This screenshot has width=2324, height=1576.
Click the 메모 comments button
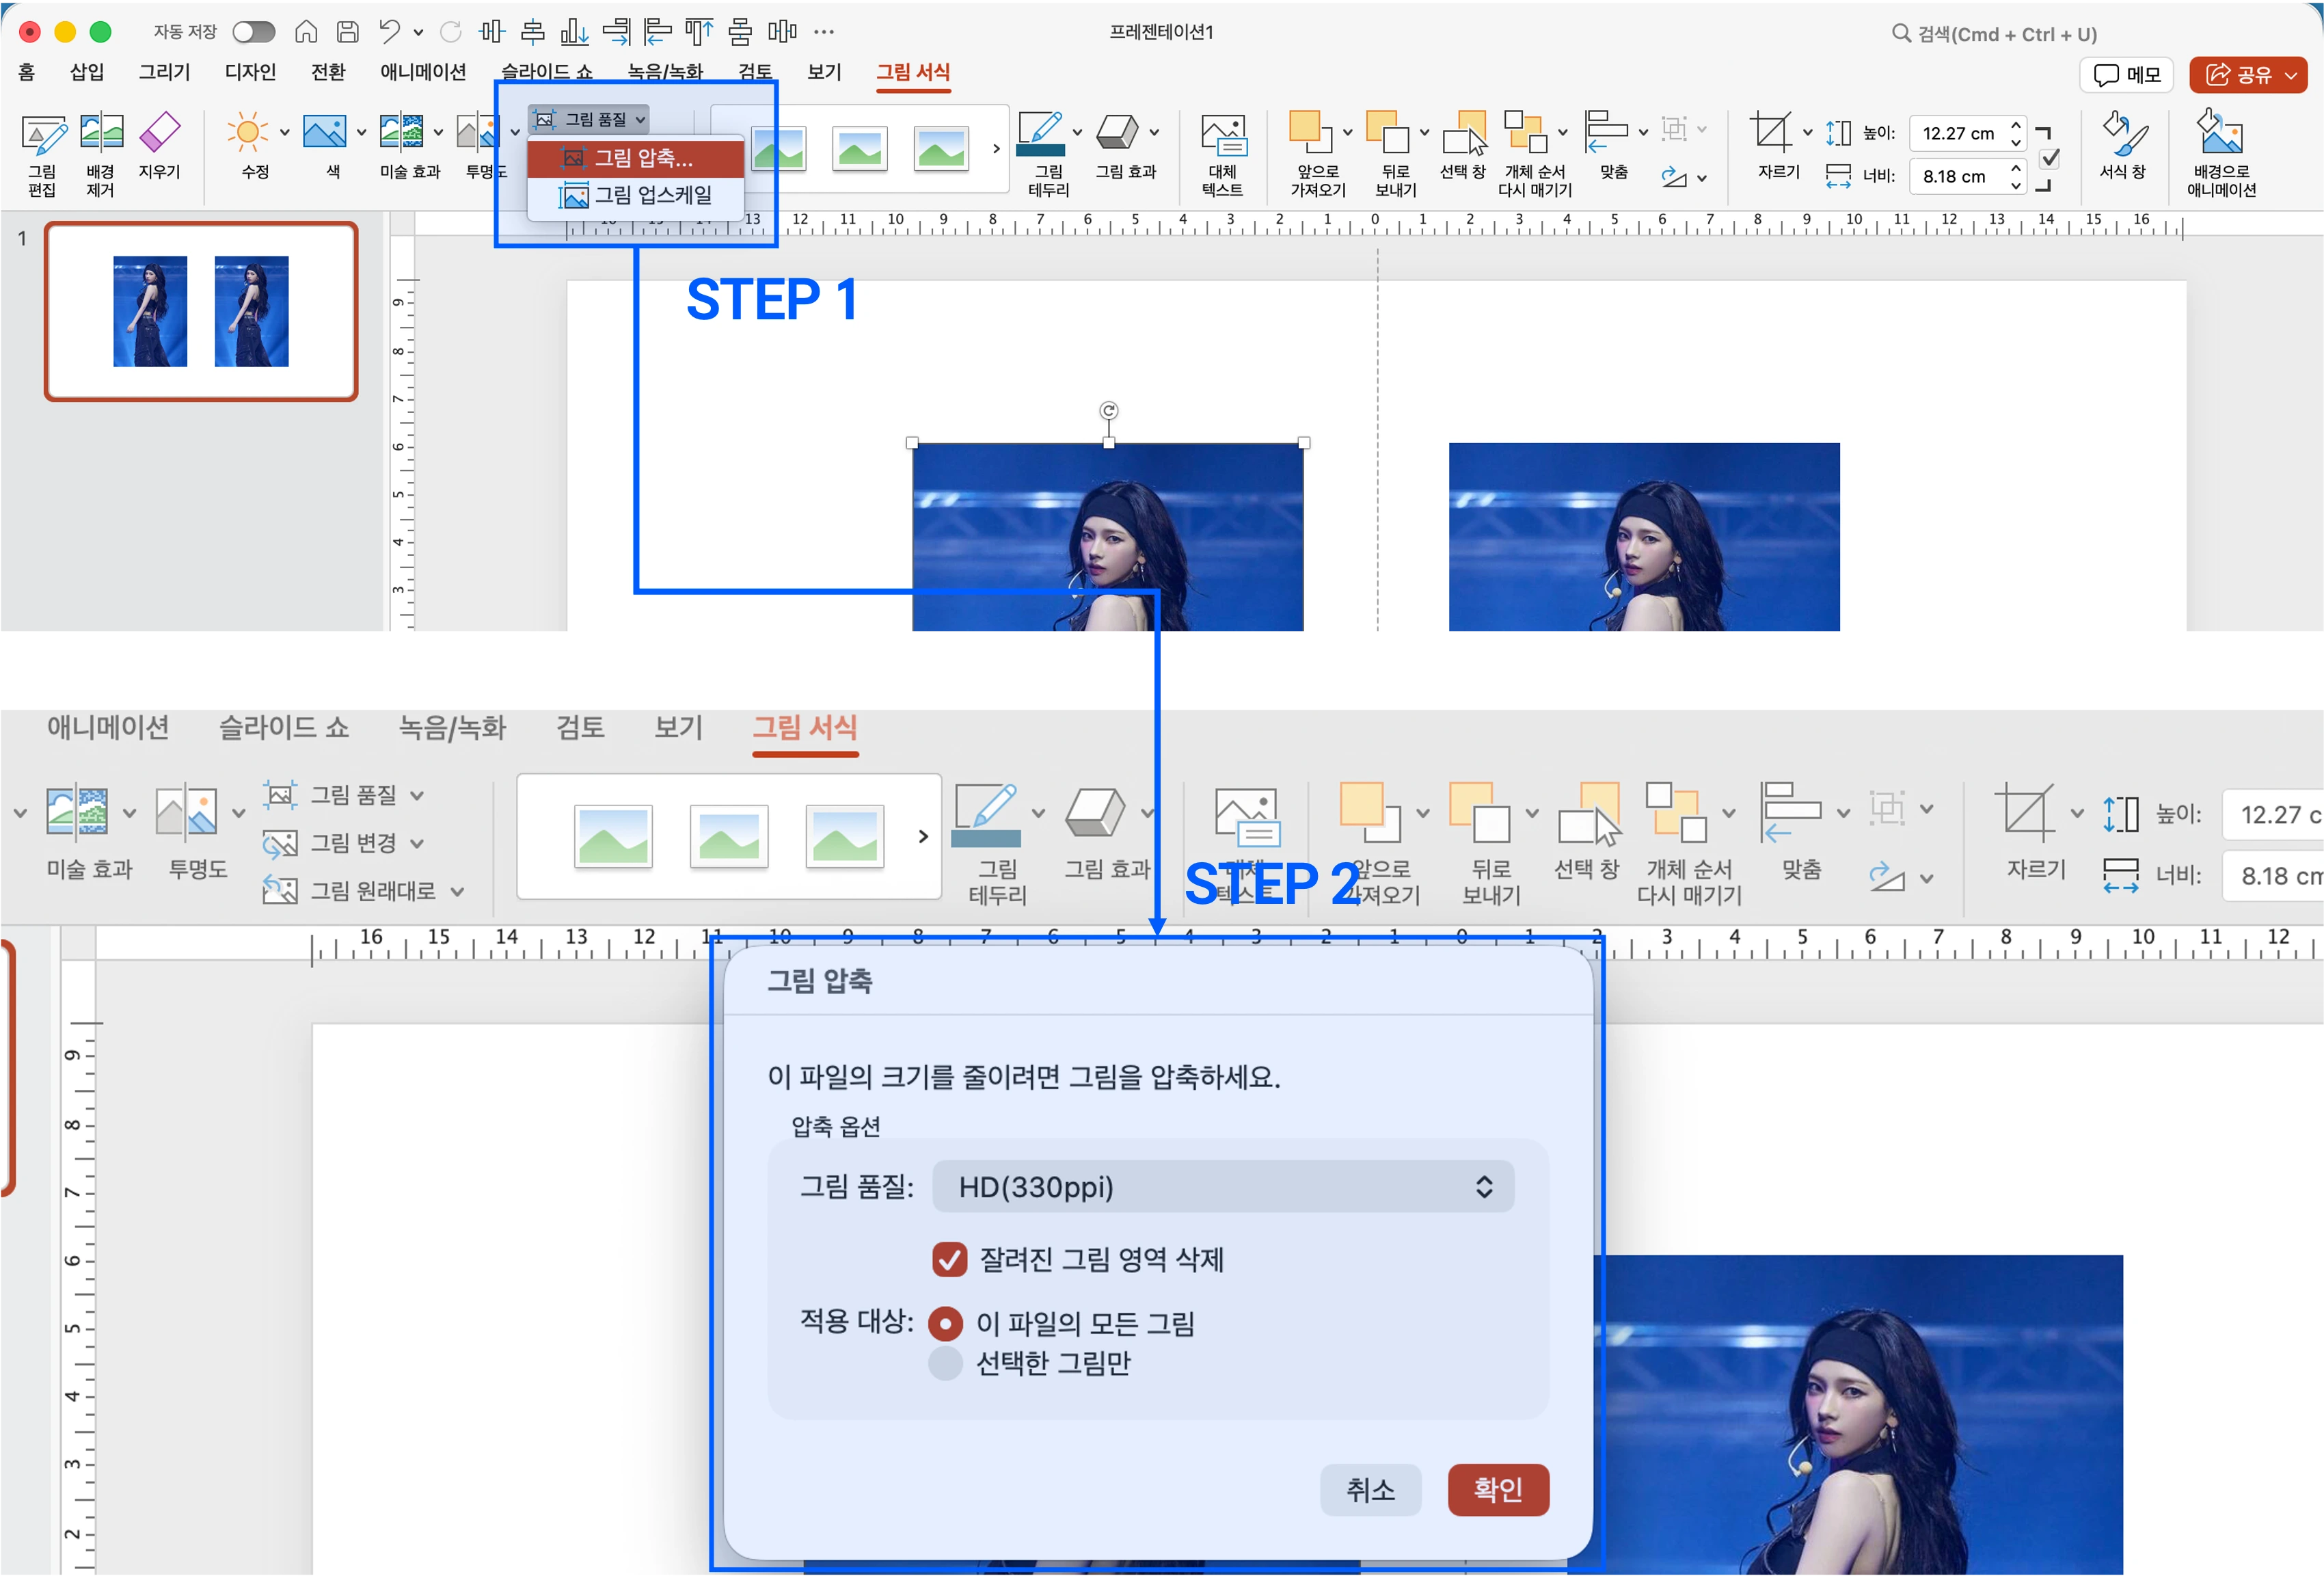pos(2126,75)
